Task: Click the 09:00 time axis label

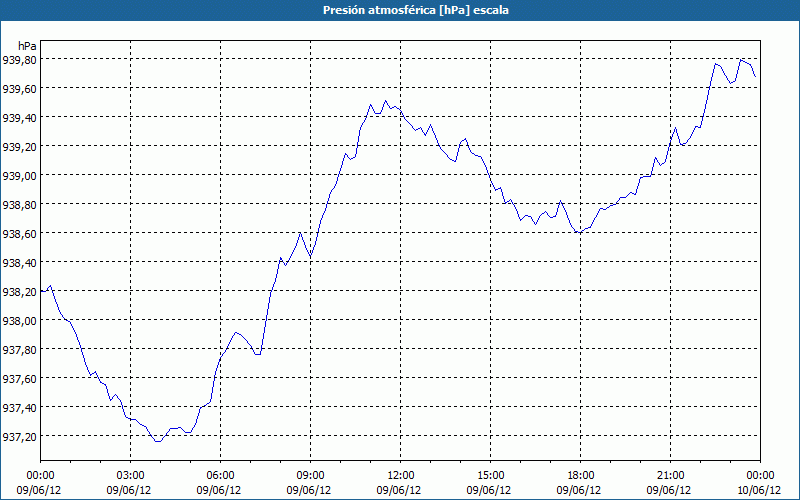Action: click(311, 476)
